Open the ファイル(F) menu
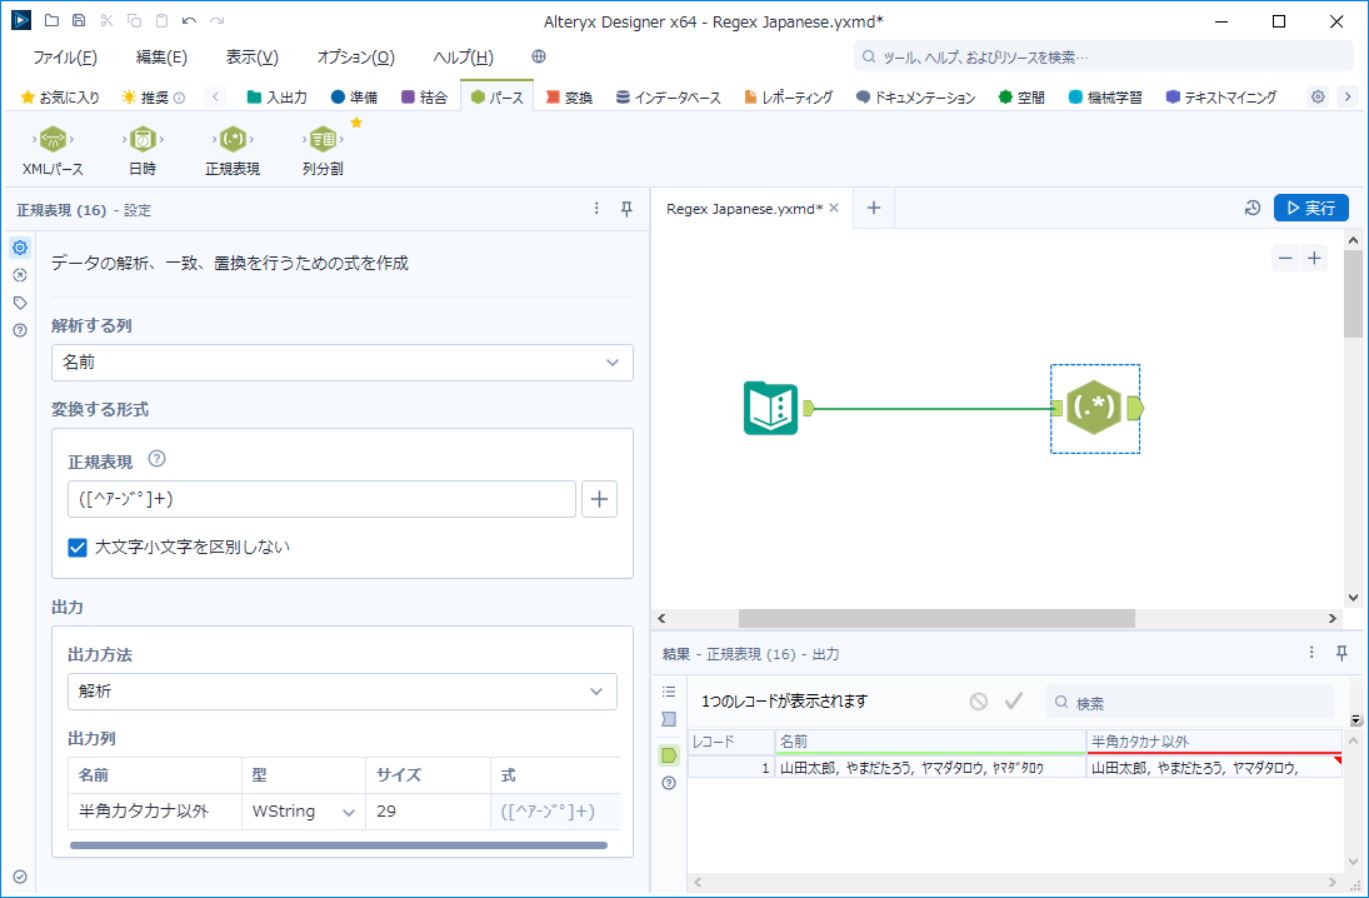The image size is (1369, 898). click(65, 57)
